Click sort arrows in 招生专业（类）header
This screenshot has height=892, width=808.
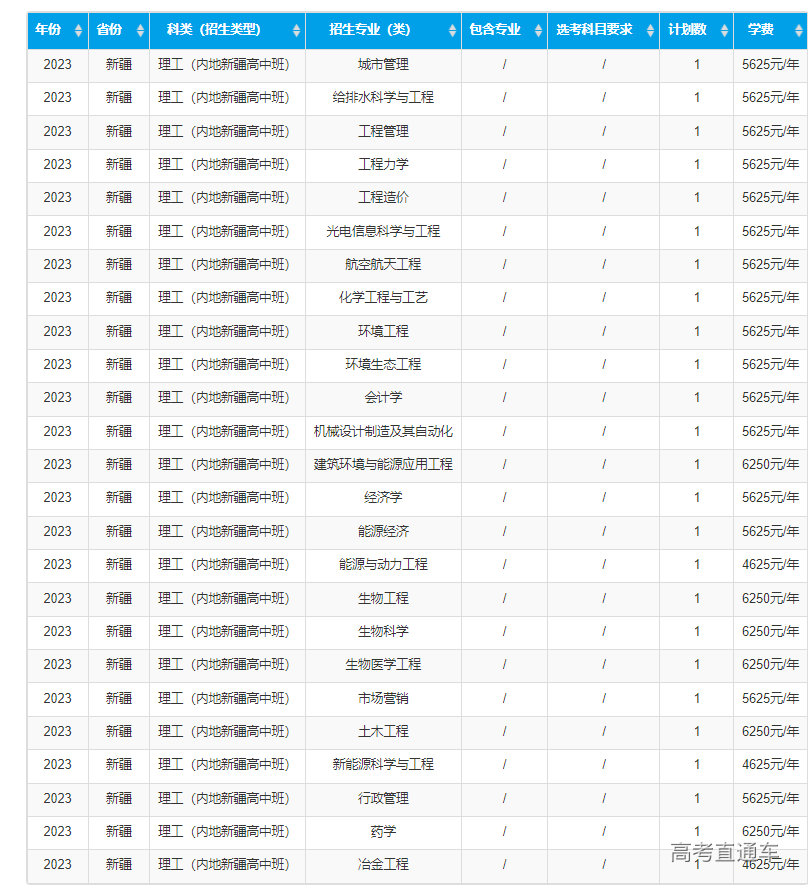point(452,31)
